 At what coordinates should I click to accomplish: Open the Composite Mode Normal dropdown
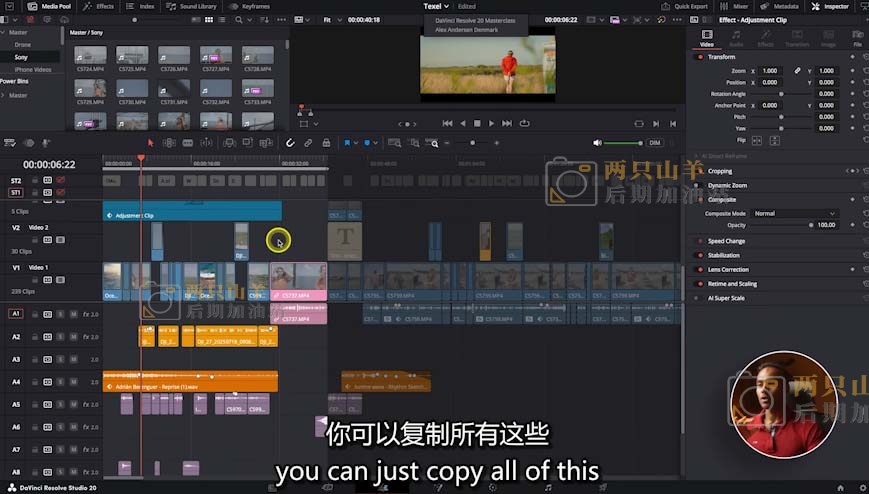pos(794,213)
